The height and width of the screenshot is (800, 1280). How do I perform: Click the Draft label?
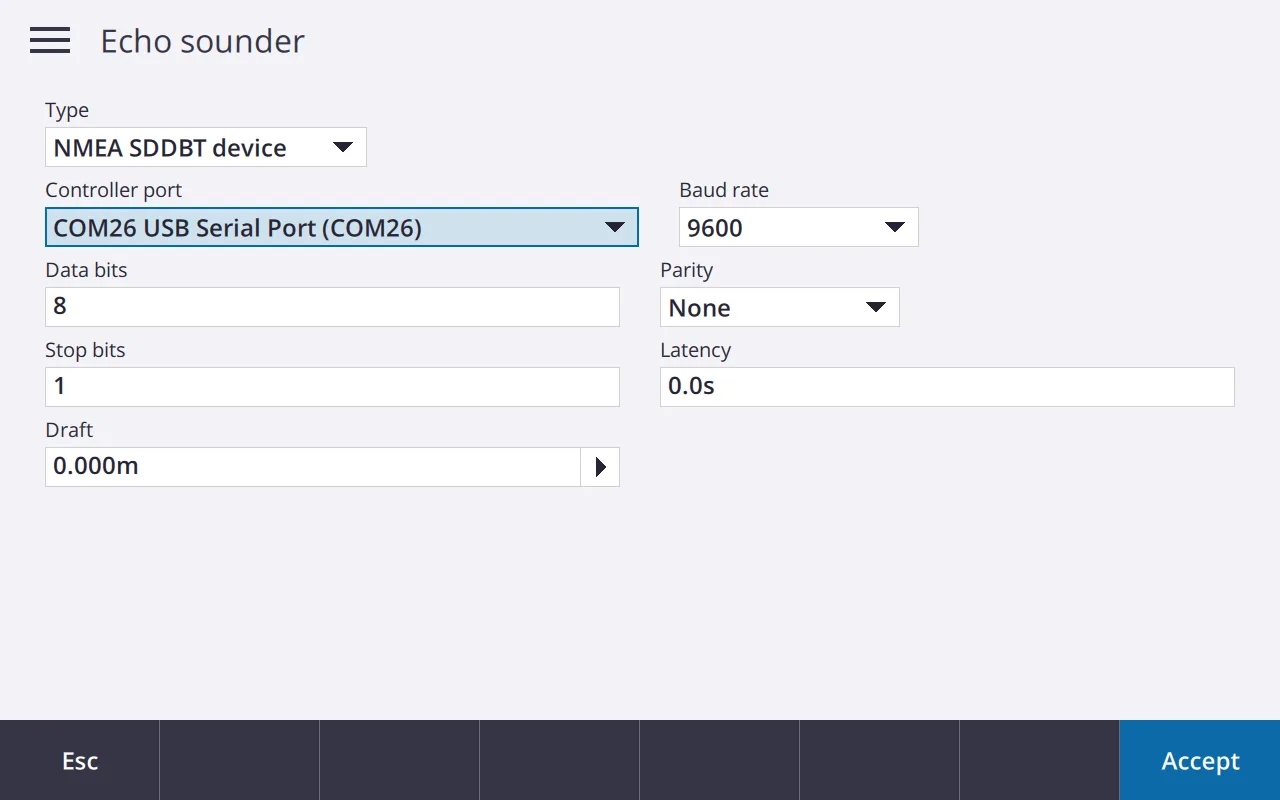click(69, 430)
